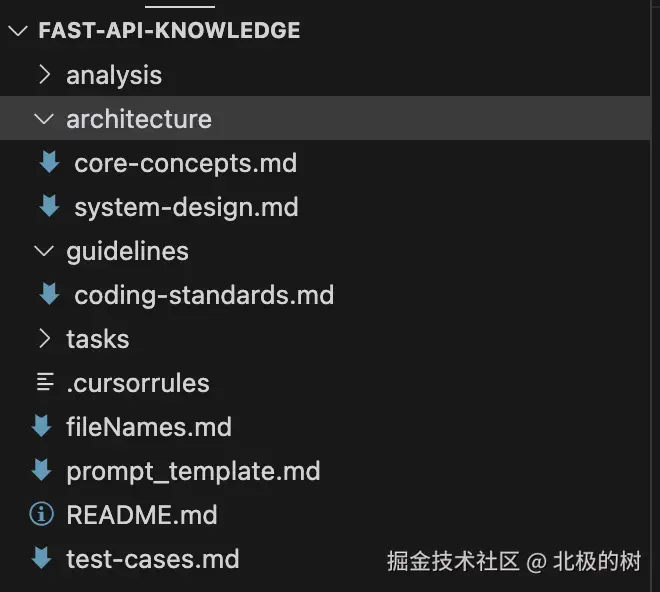Open the README.md file
This screenshot has width=660, height=592.
[141, 515]
